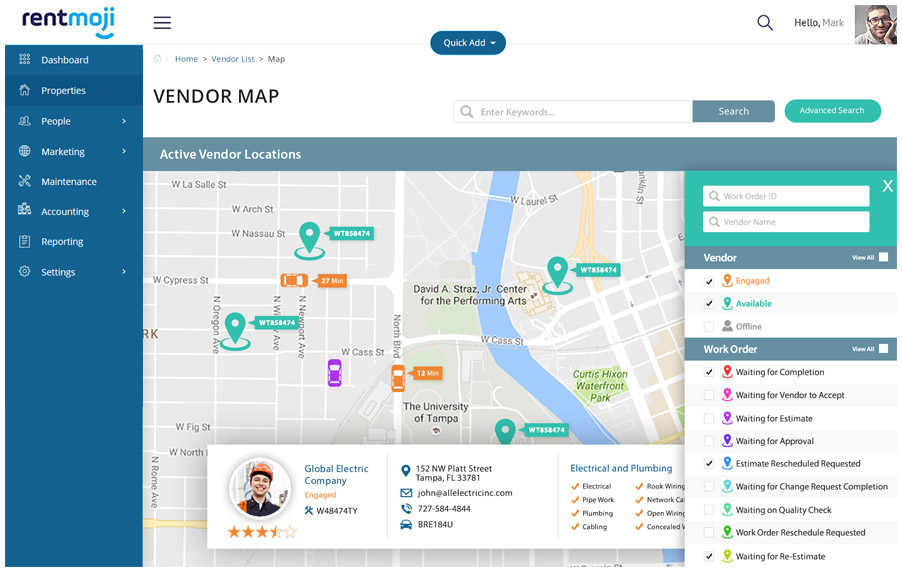Click the Advanced Search button
902x572 pixels.
tap(832, 110)
